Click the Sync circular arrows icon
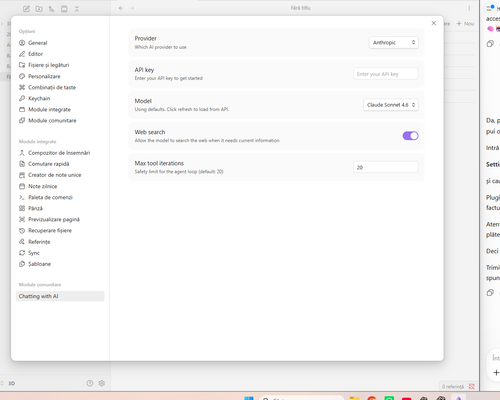This screenshot has height=400, width=500. click(x=22, y=253)
